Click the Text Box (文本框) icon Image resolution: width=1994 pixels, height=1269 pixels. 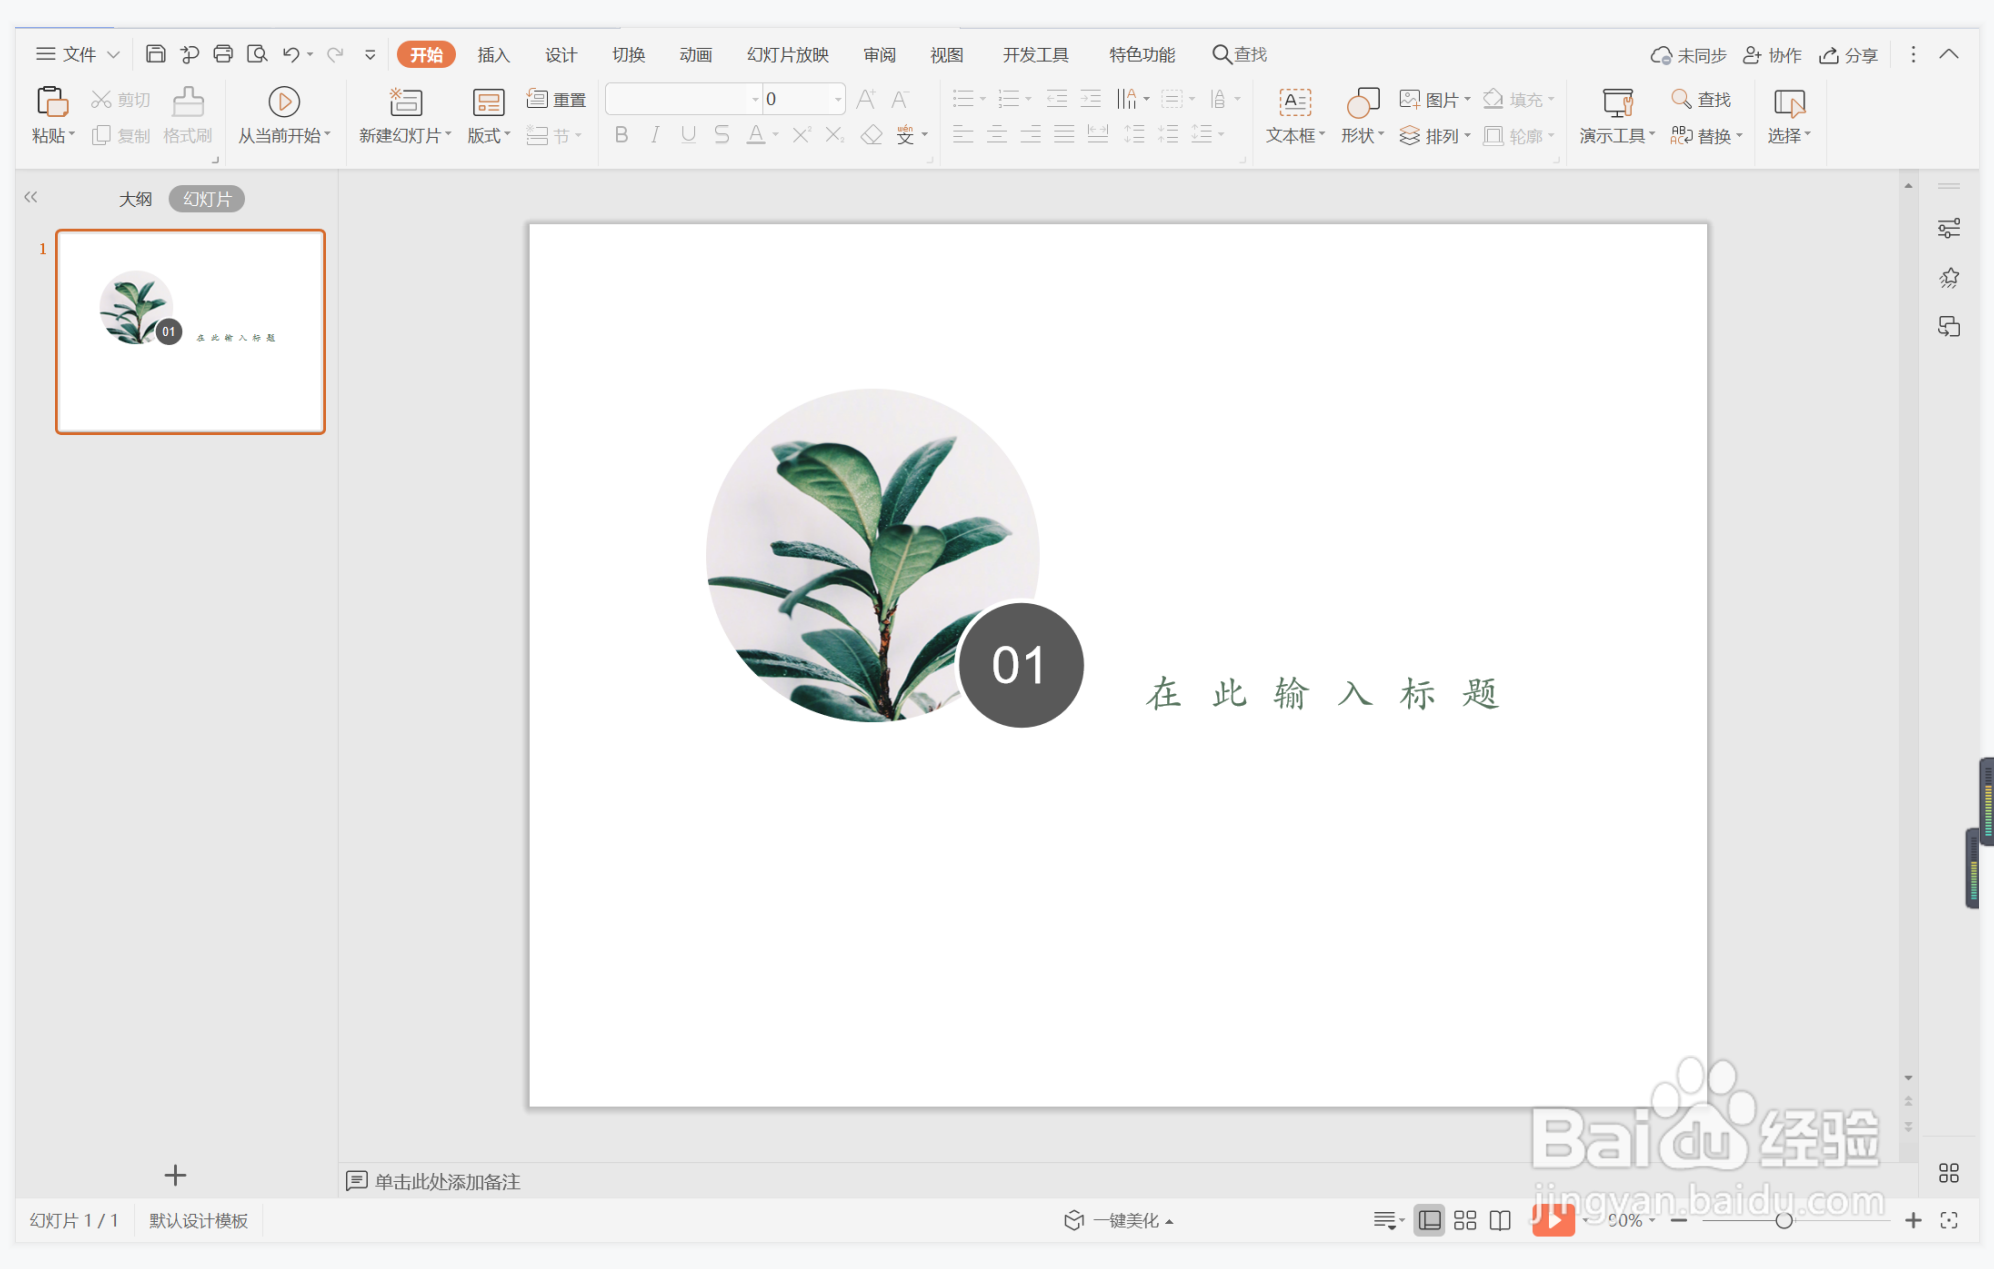1294,102
